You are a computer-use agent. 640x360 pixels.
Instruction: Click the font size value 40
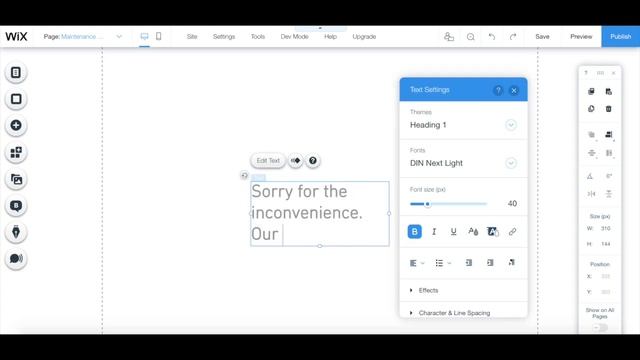point(512,204)
